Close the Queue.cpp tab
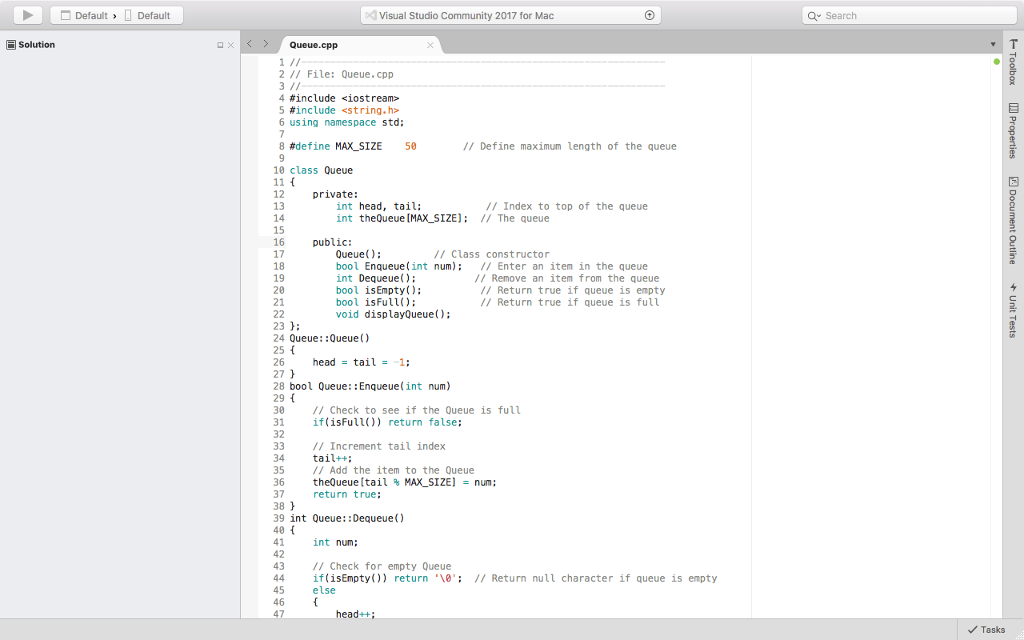Screen dimensions: 1024x640 430,45
